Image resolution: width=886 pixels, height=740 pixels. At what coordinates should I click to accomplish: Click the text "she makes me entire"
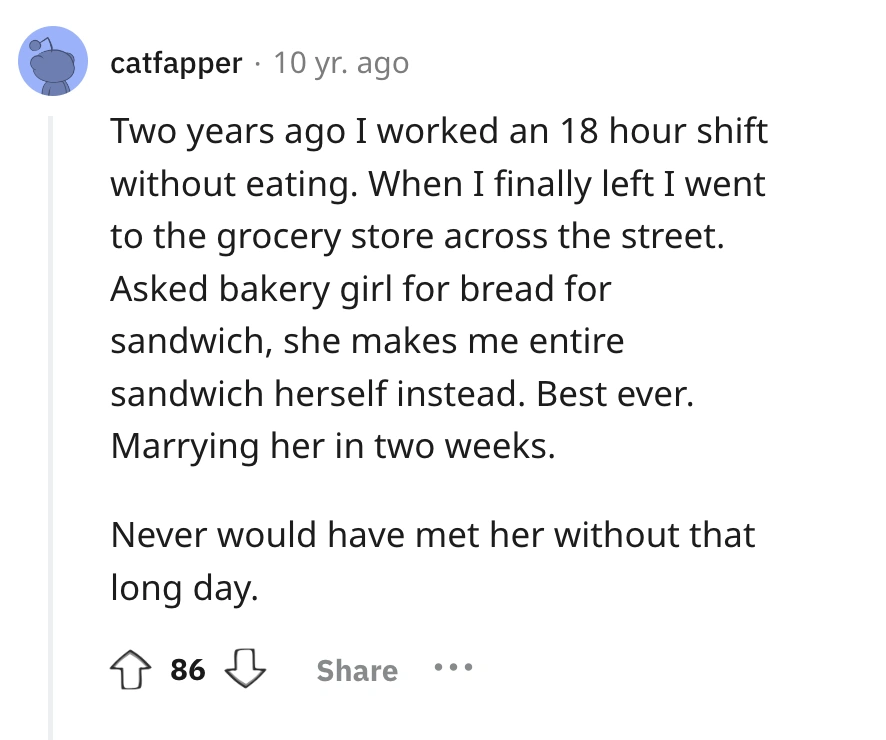click(454, 340)
